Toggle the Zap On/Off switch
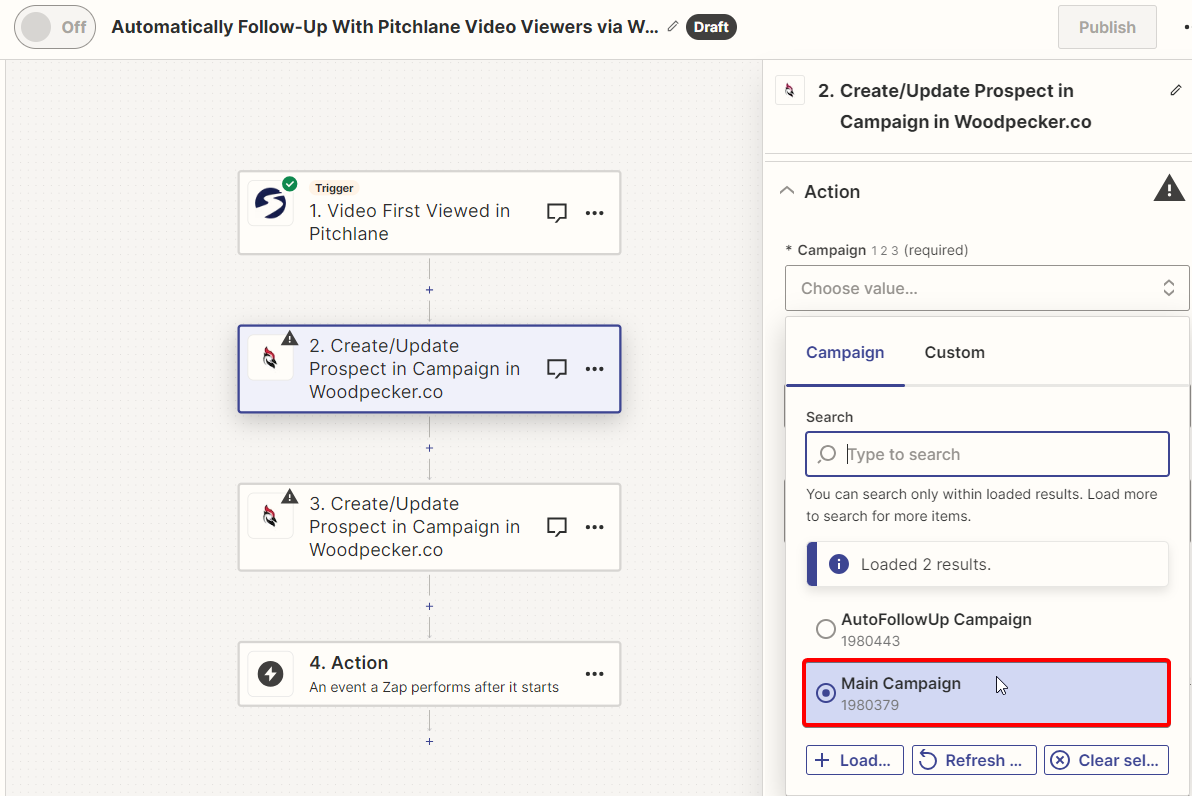Viewport: 1192px width, 796px height. (55, 27)
